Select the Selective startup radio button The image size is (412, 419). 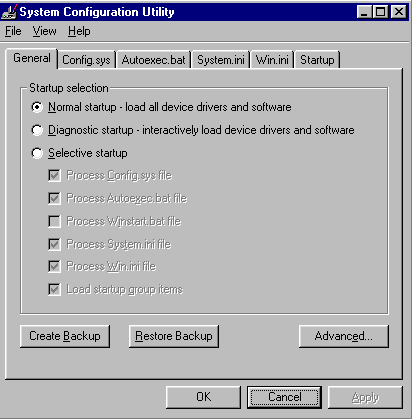[x=37, y=153]
